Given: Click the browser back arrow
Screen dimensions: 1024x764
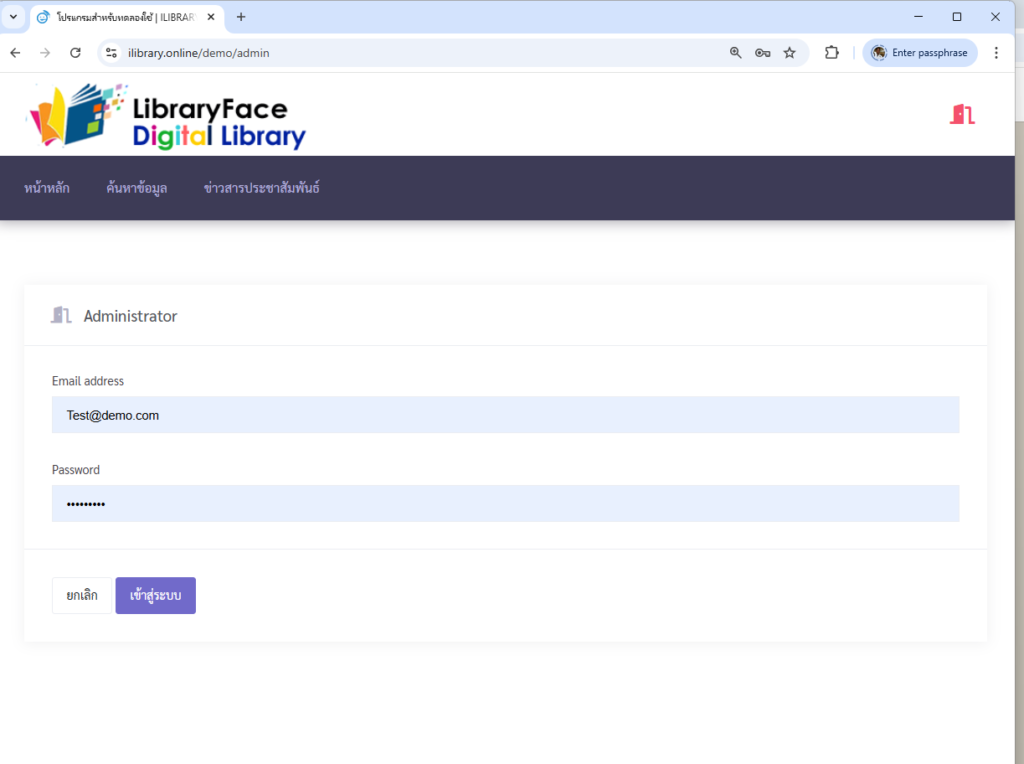Looking at the screenshot, I should [x=15, y=53].
